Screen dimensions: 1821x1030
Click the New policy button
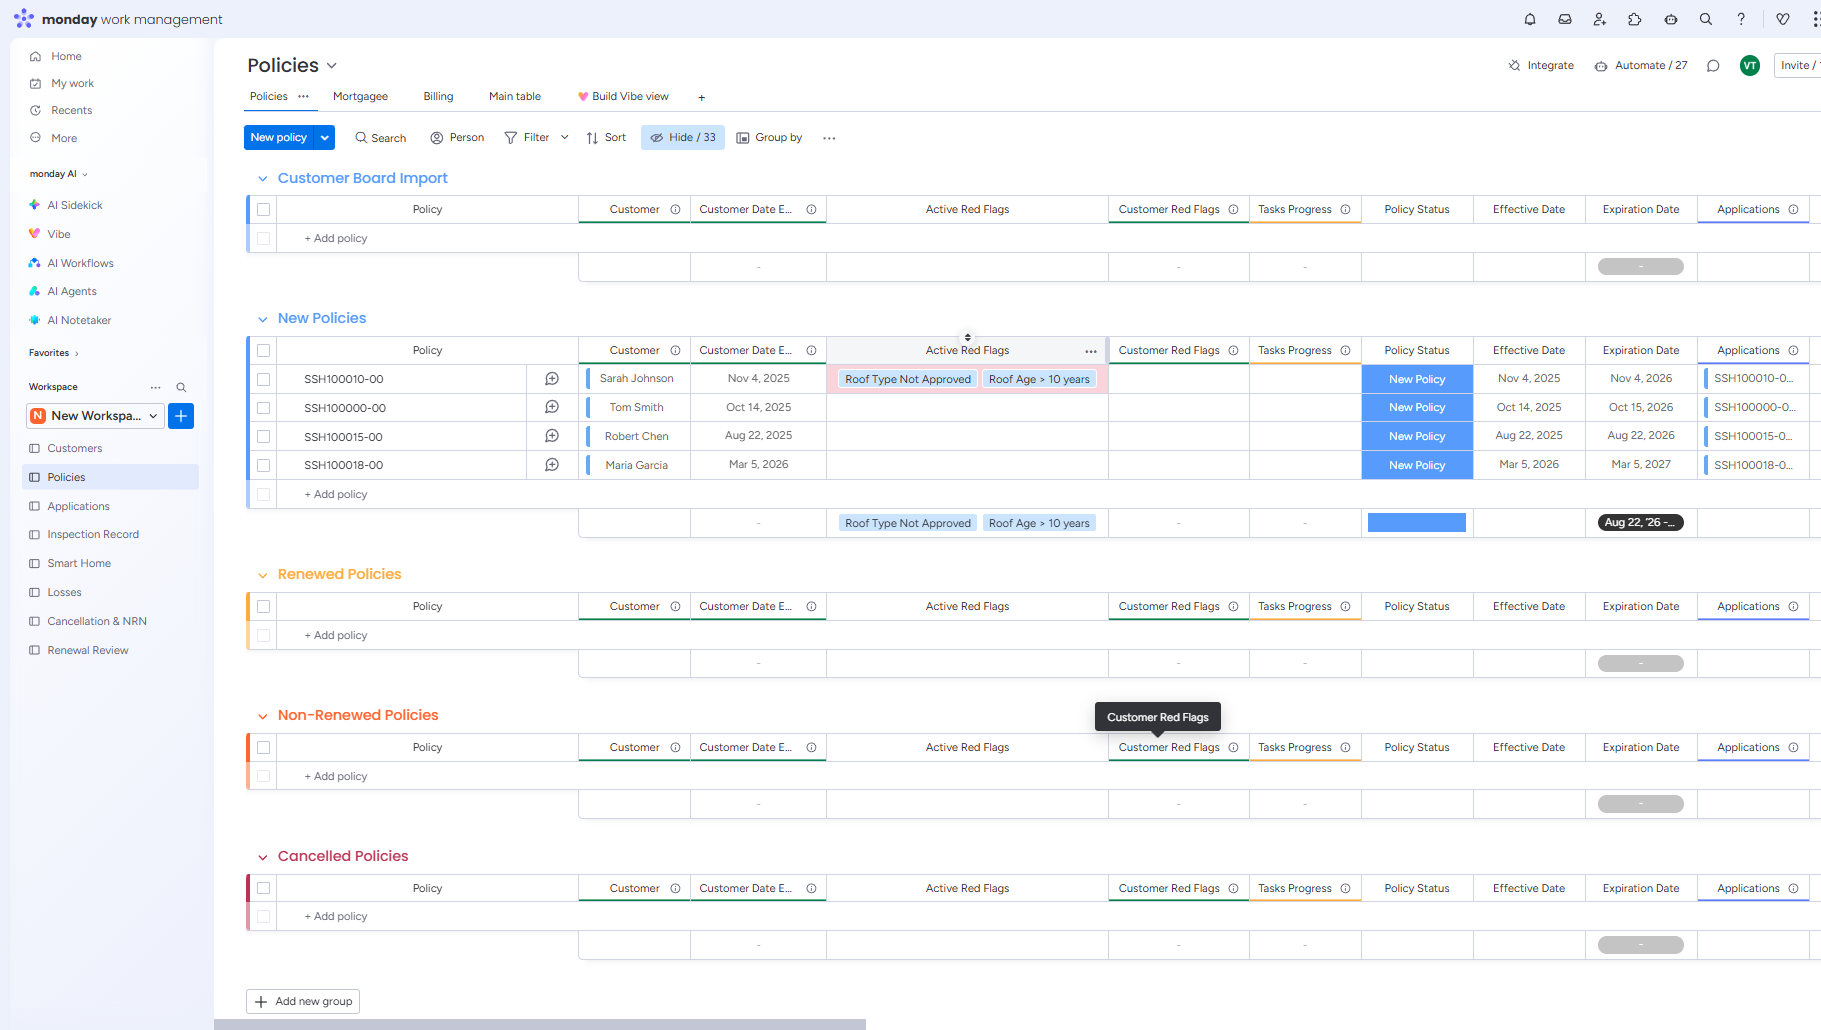coord(279,138)
